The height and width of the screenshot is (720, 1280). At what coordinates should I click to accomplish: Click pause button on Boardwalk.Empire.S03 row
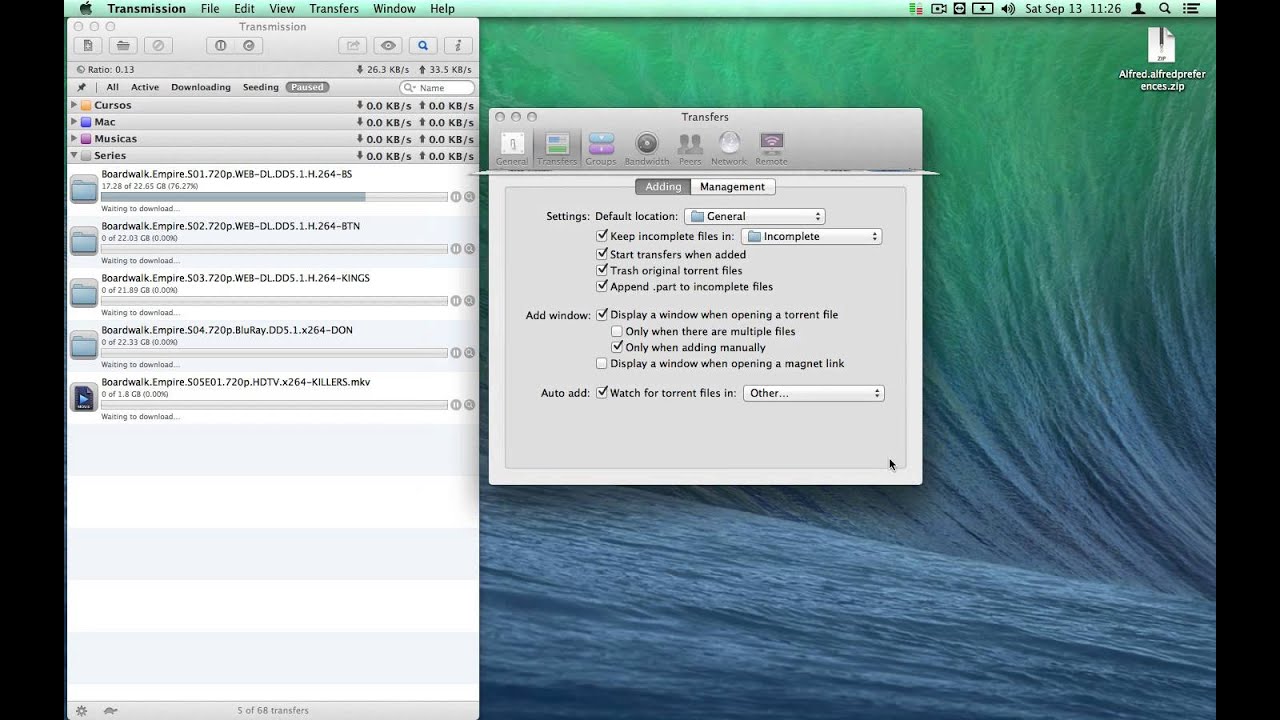tap(456, 301)
